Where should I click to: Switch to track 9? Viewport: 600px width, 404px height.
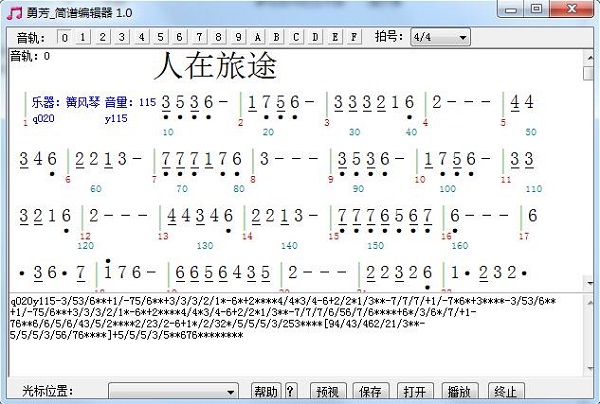pos(238,37)
